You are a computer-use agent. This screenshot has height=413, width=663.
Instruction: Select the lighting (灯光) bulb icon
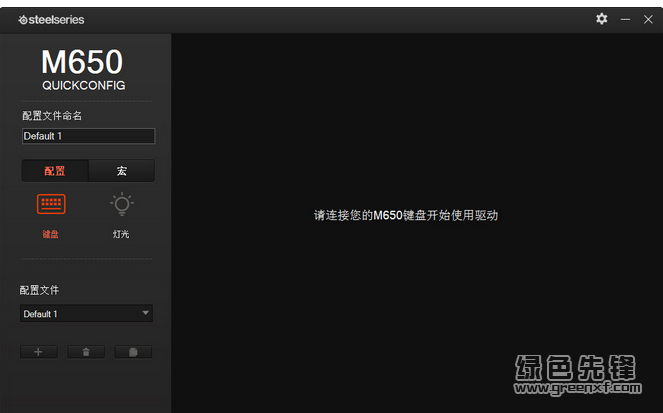click(x=122, y=204)
